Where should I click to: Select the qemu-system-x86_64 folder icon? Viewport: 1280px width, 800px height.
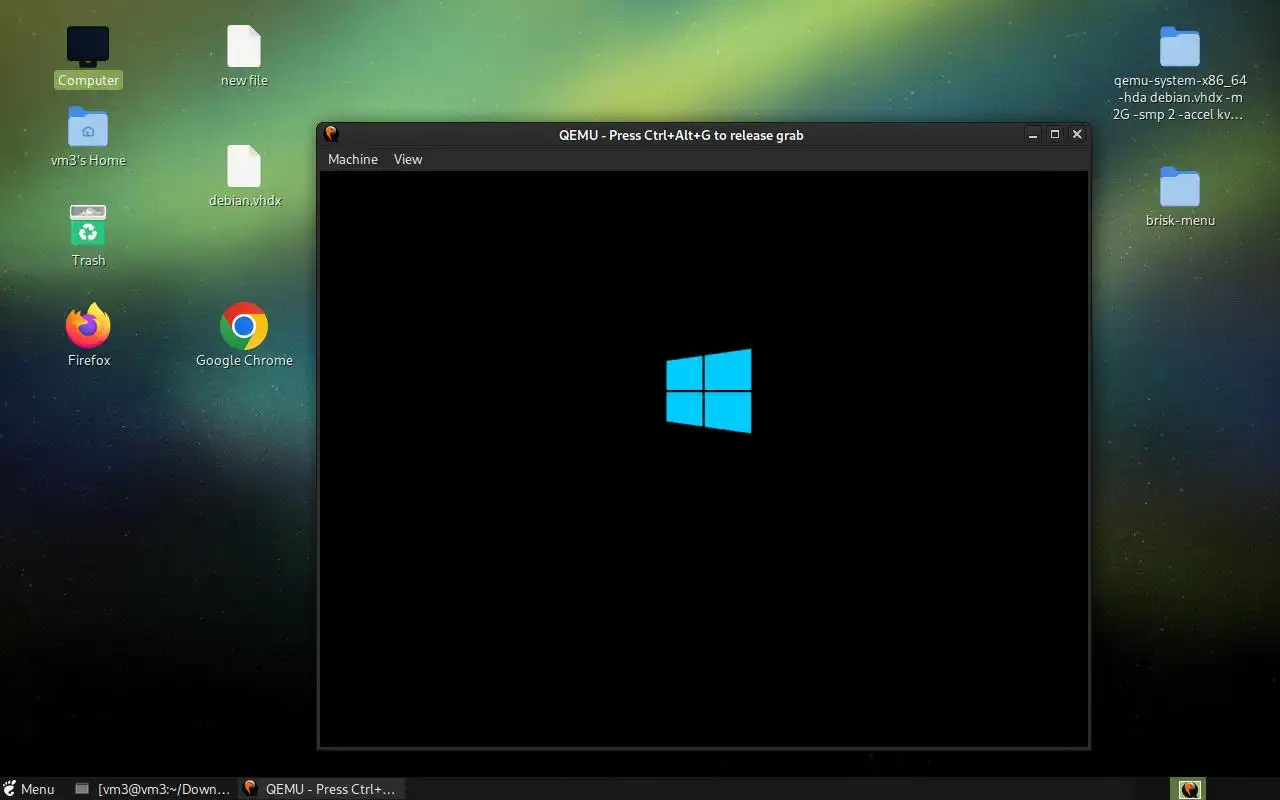(1180, 47)
